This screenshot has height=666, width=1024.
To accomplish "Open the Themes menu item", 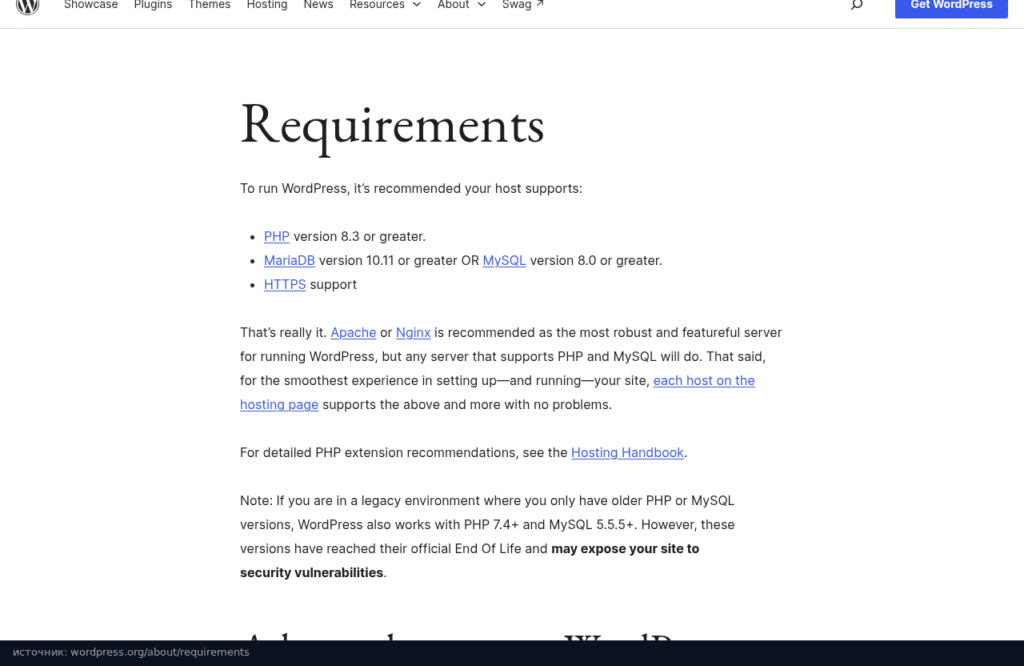I will (x=209, y=5).
